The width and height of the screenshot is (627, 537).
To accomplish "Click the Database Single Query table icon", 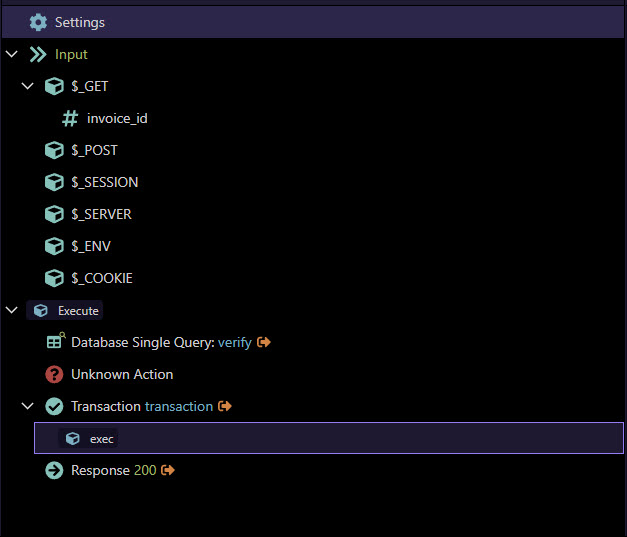I will pos(56,341).
